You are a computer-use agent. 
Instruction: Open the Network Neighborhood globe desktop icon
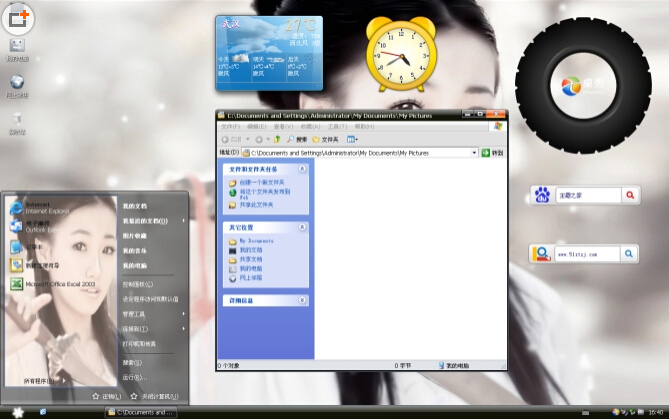pyautogui.click(x=17, y=87)
